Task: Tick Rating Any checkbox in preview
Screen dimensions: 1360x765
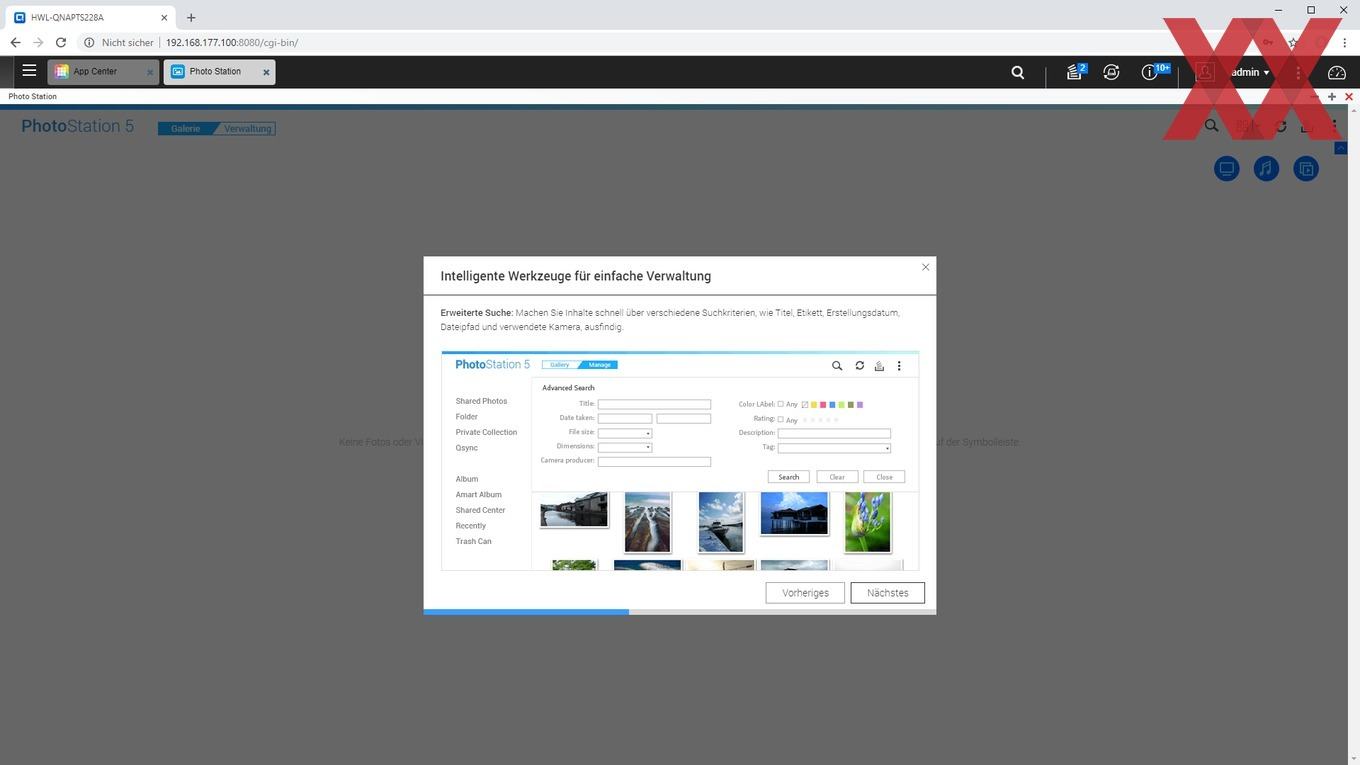Action: [x=781, y=419]
